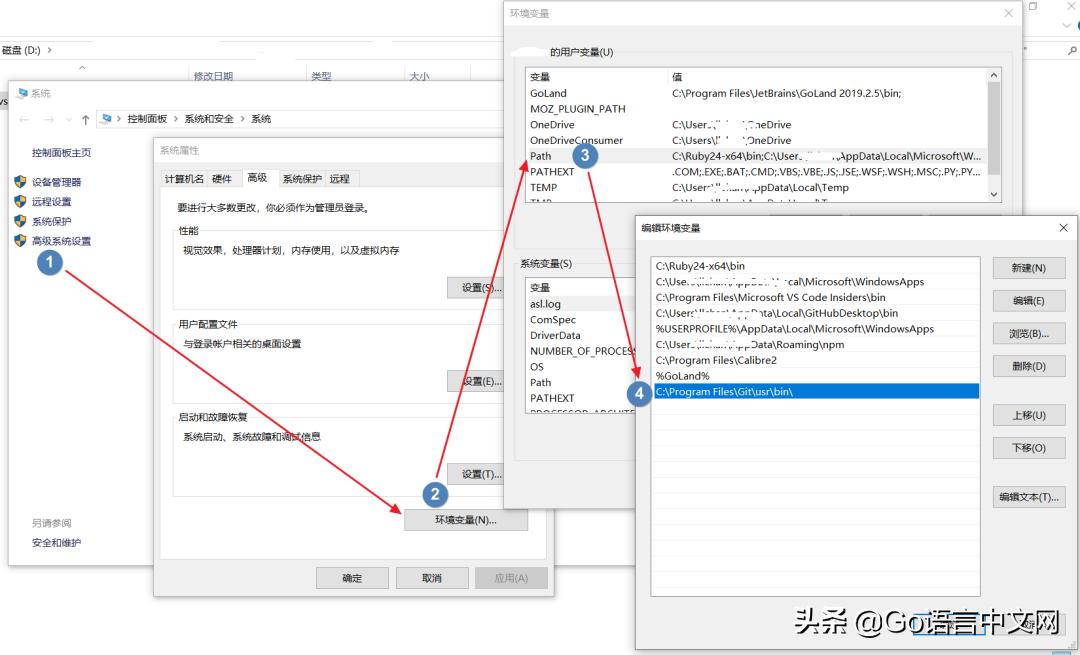Click 编辑(E) in edit variable dialog
Screen dimensions: 1080x655
[1029, 301]
